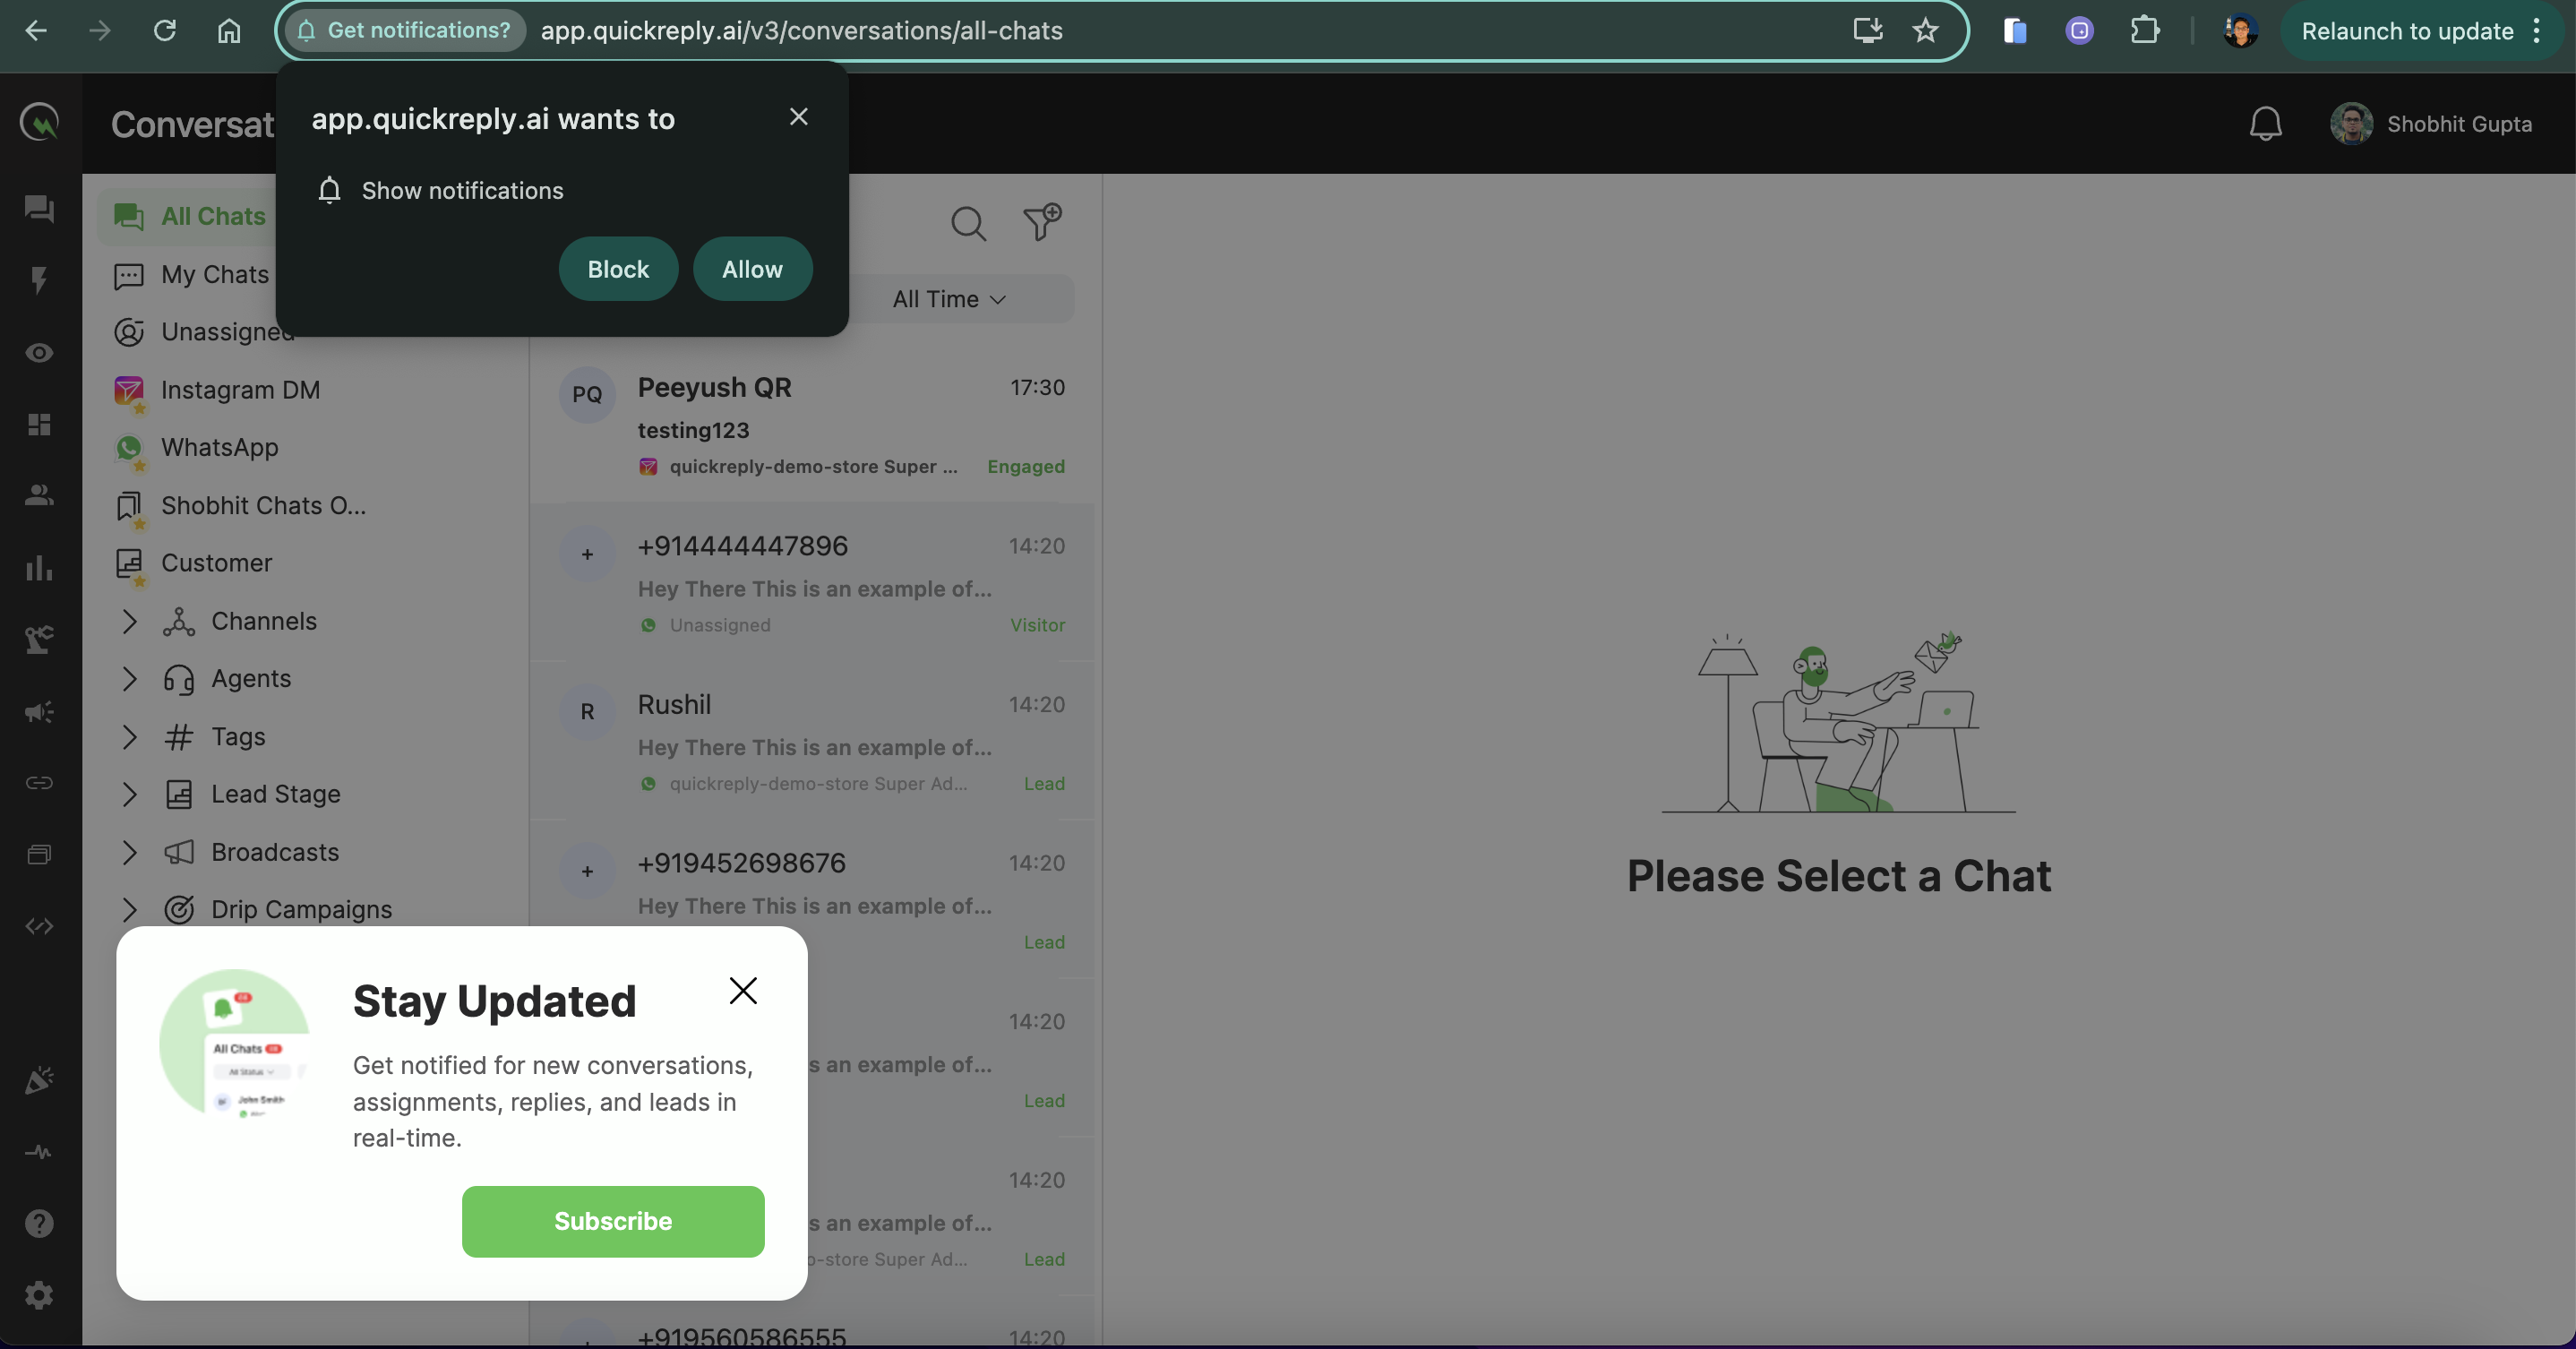Click the party popper icon in left rail
The image size is (2576, 1349).
pyautogui.click(x=39, y=1080)
